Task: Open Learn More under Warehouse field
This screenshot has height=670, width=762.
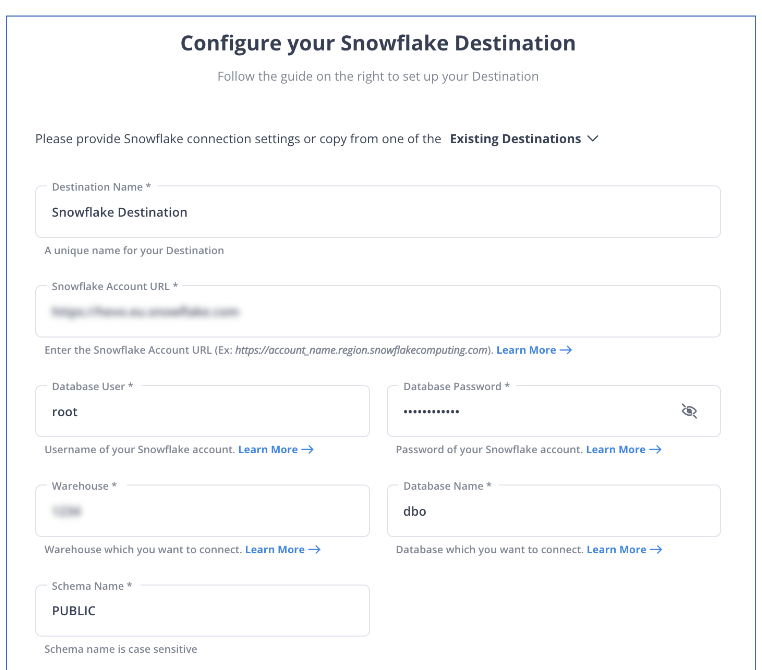Action: click(x=275, y=550)
